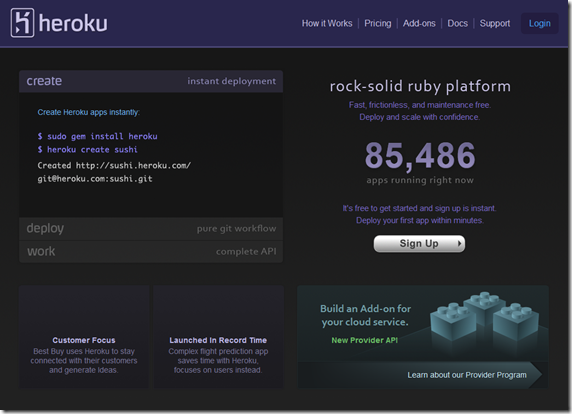The width and height of the screenshot is (572, 414).
Task: Click 'complete API' label
Action: [246, 252]
